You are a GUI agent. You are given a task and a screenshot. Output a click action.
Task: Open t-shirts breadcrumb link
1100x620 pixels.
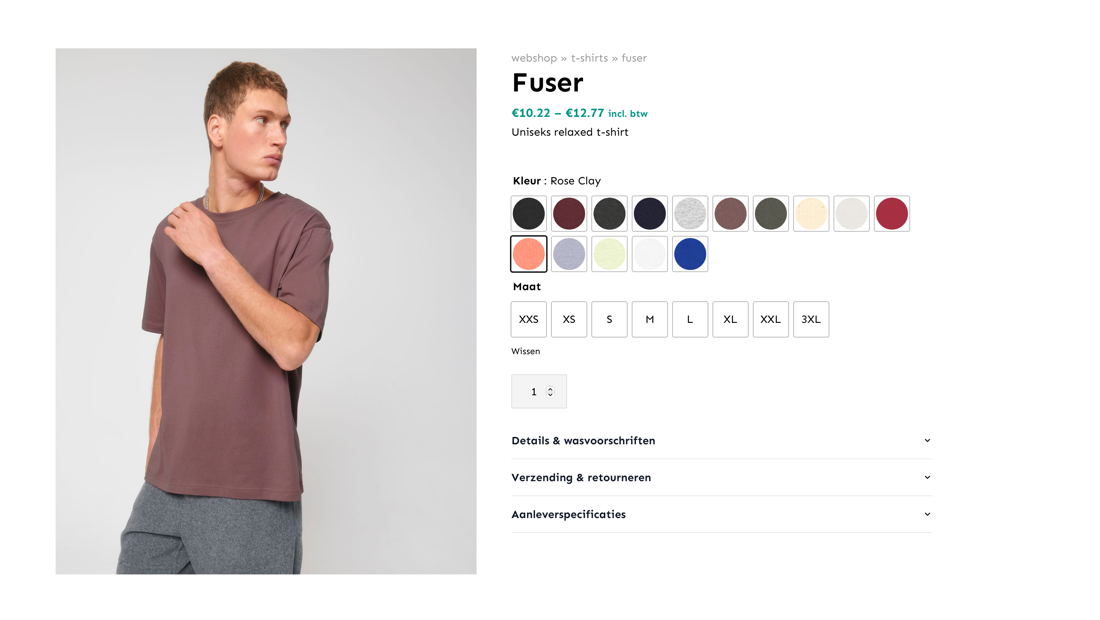click(589, 58)
